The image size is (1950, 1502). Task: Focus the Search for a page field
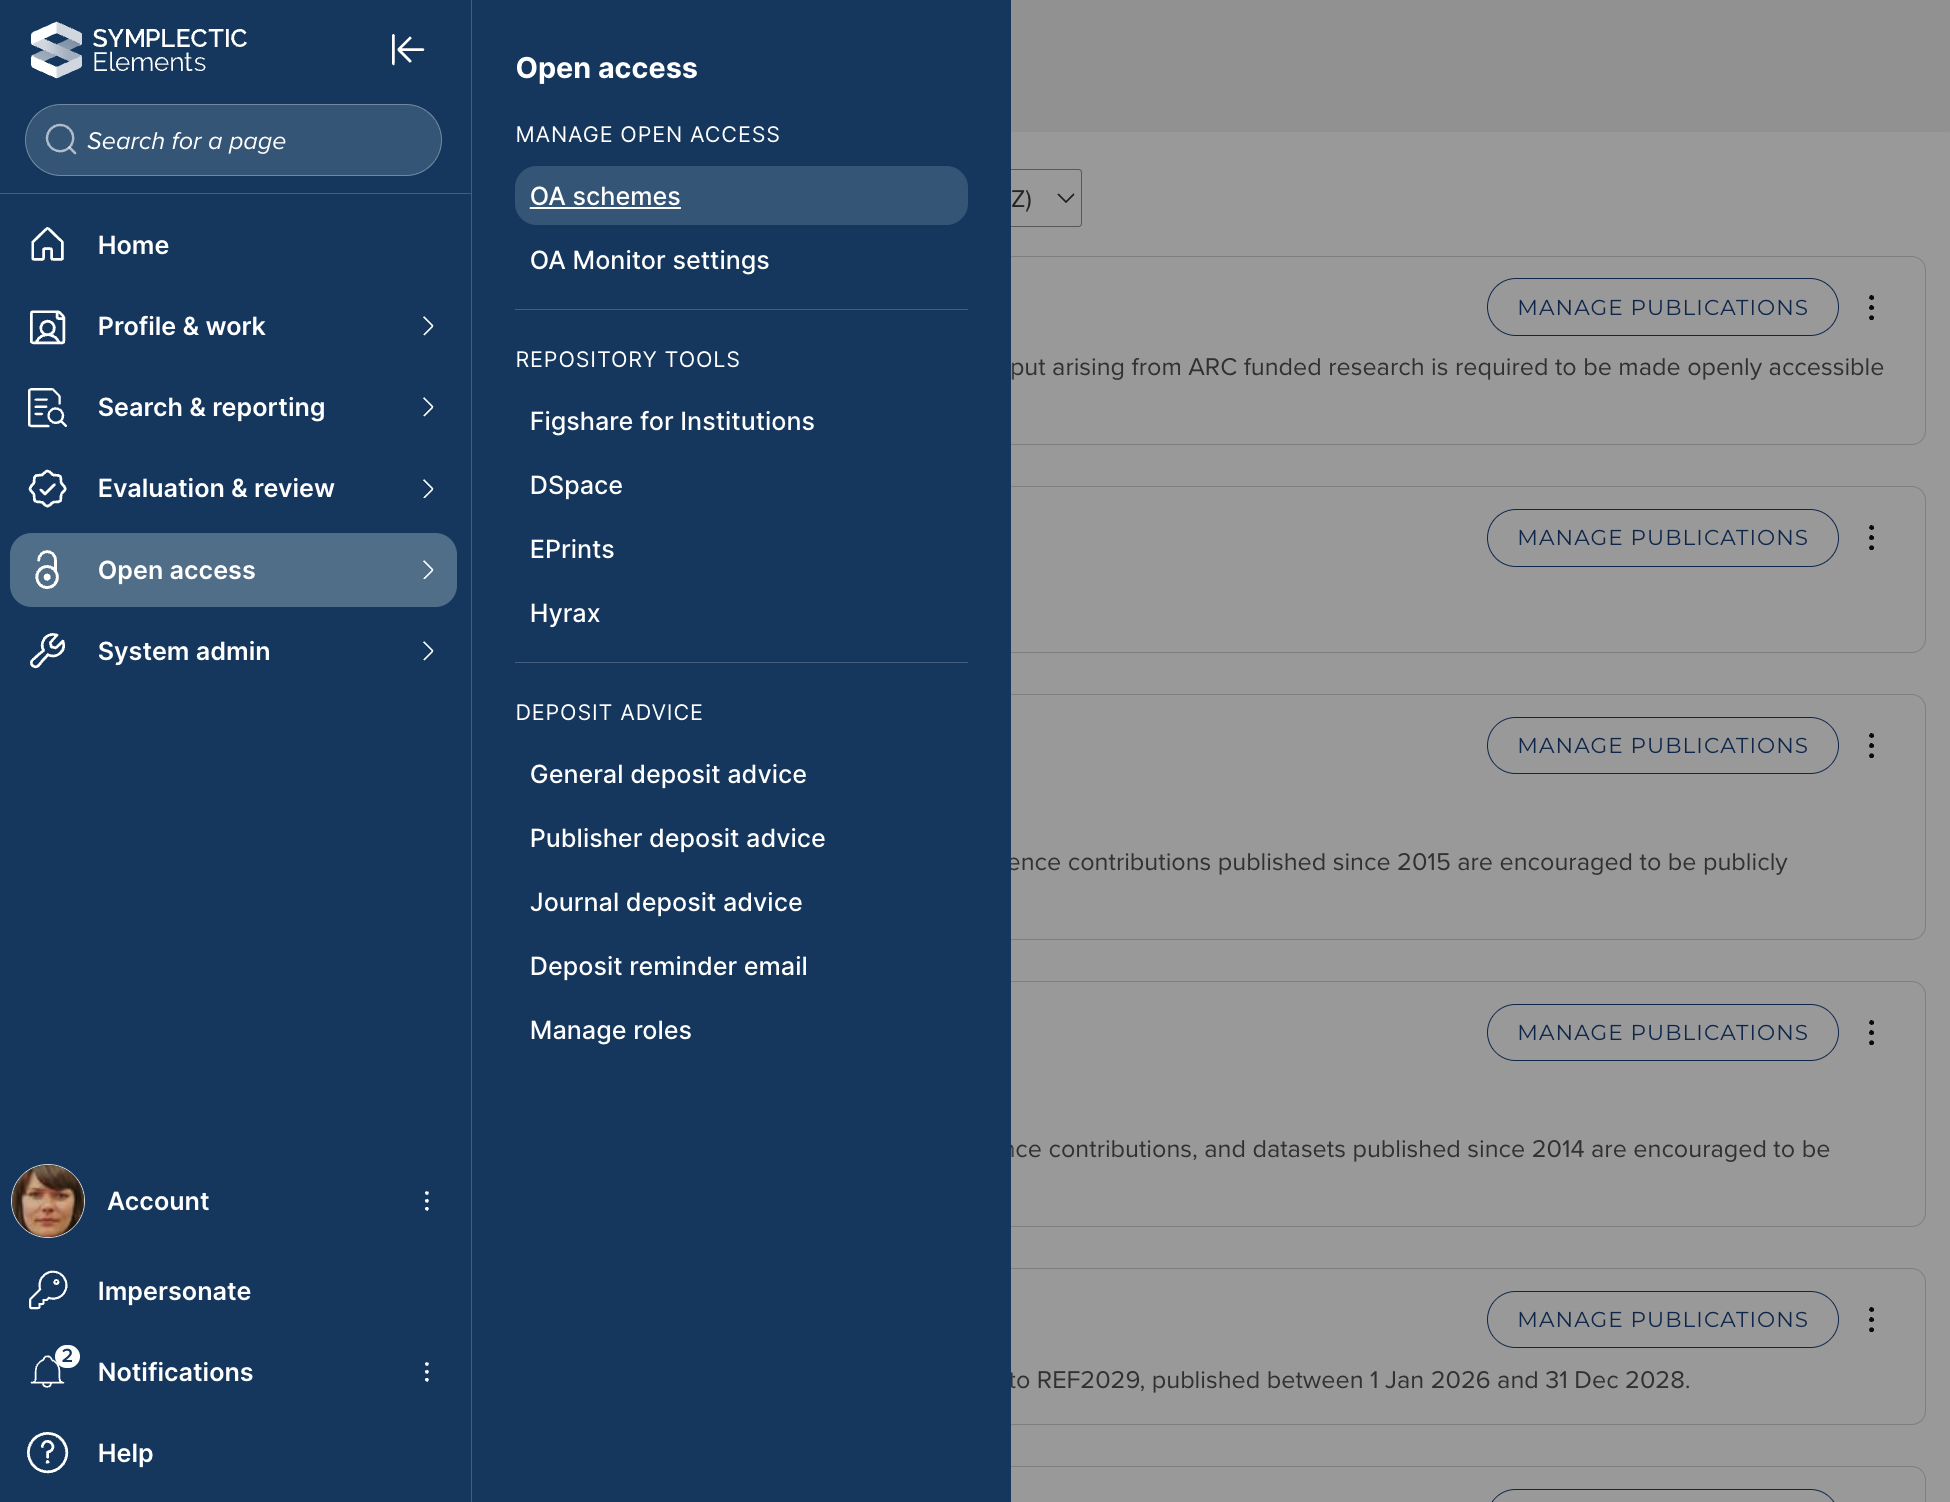point(233,140)
